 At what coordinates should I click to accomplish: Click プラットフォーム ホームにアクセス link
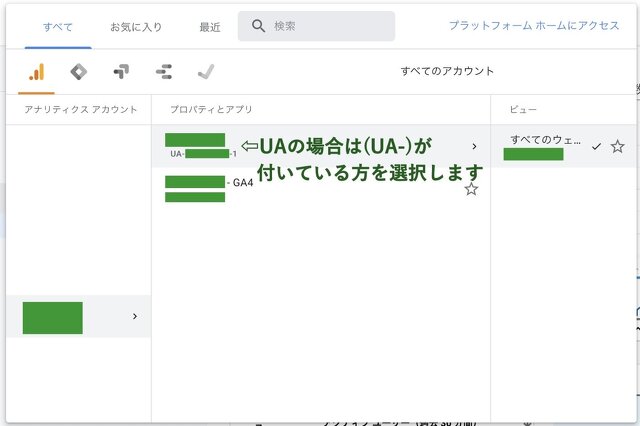(x=534, y=26)
